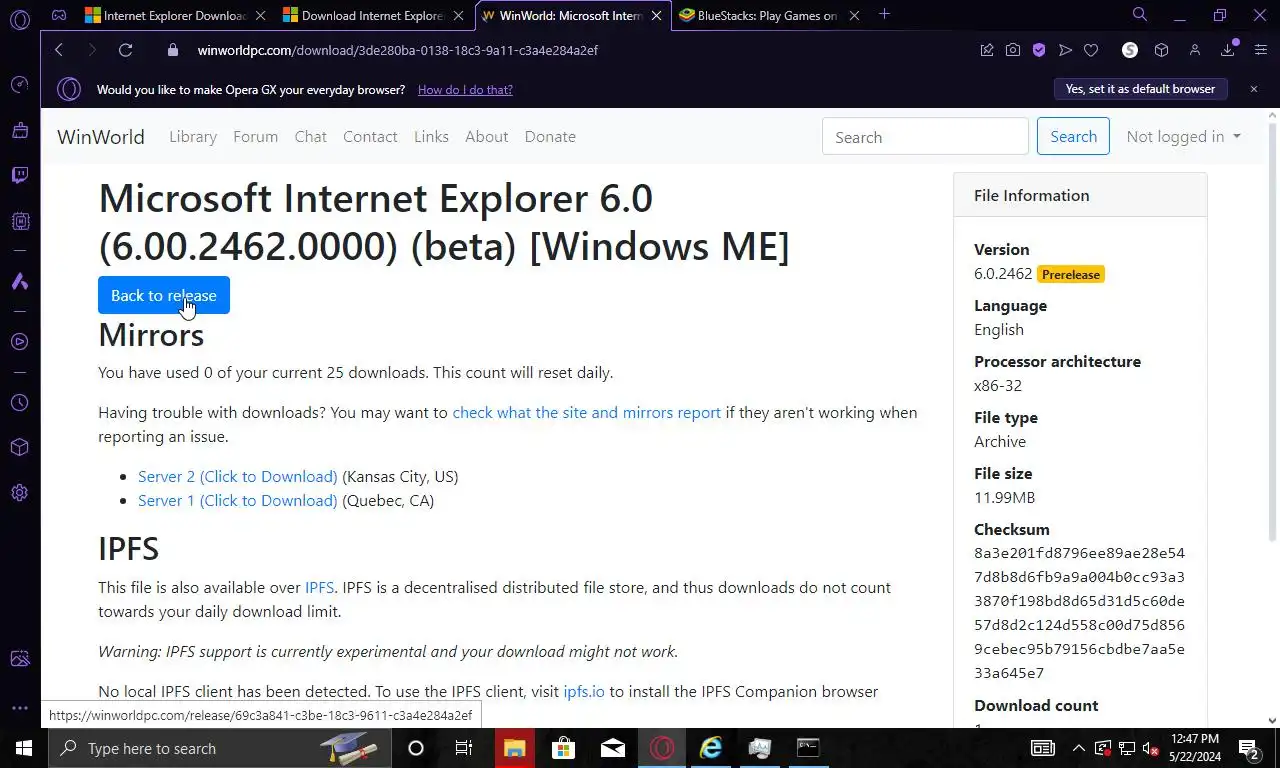Click the blue-outlined Search button
Viewport: 1280px width, 768px height.
tap(1073, 137)
